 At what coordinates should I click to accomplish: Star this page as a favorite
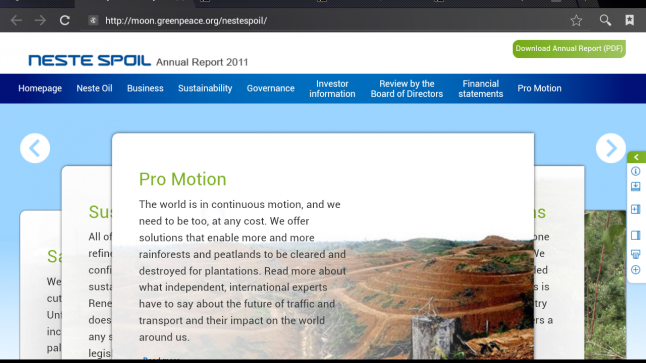576,20
